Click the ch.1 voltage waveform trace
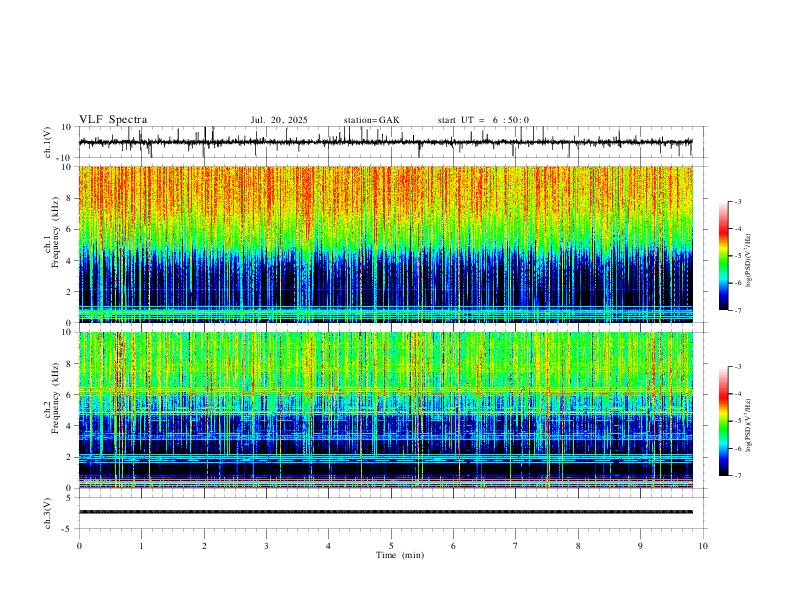 point(385,142)
